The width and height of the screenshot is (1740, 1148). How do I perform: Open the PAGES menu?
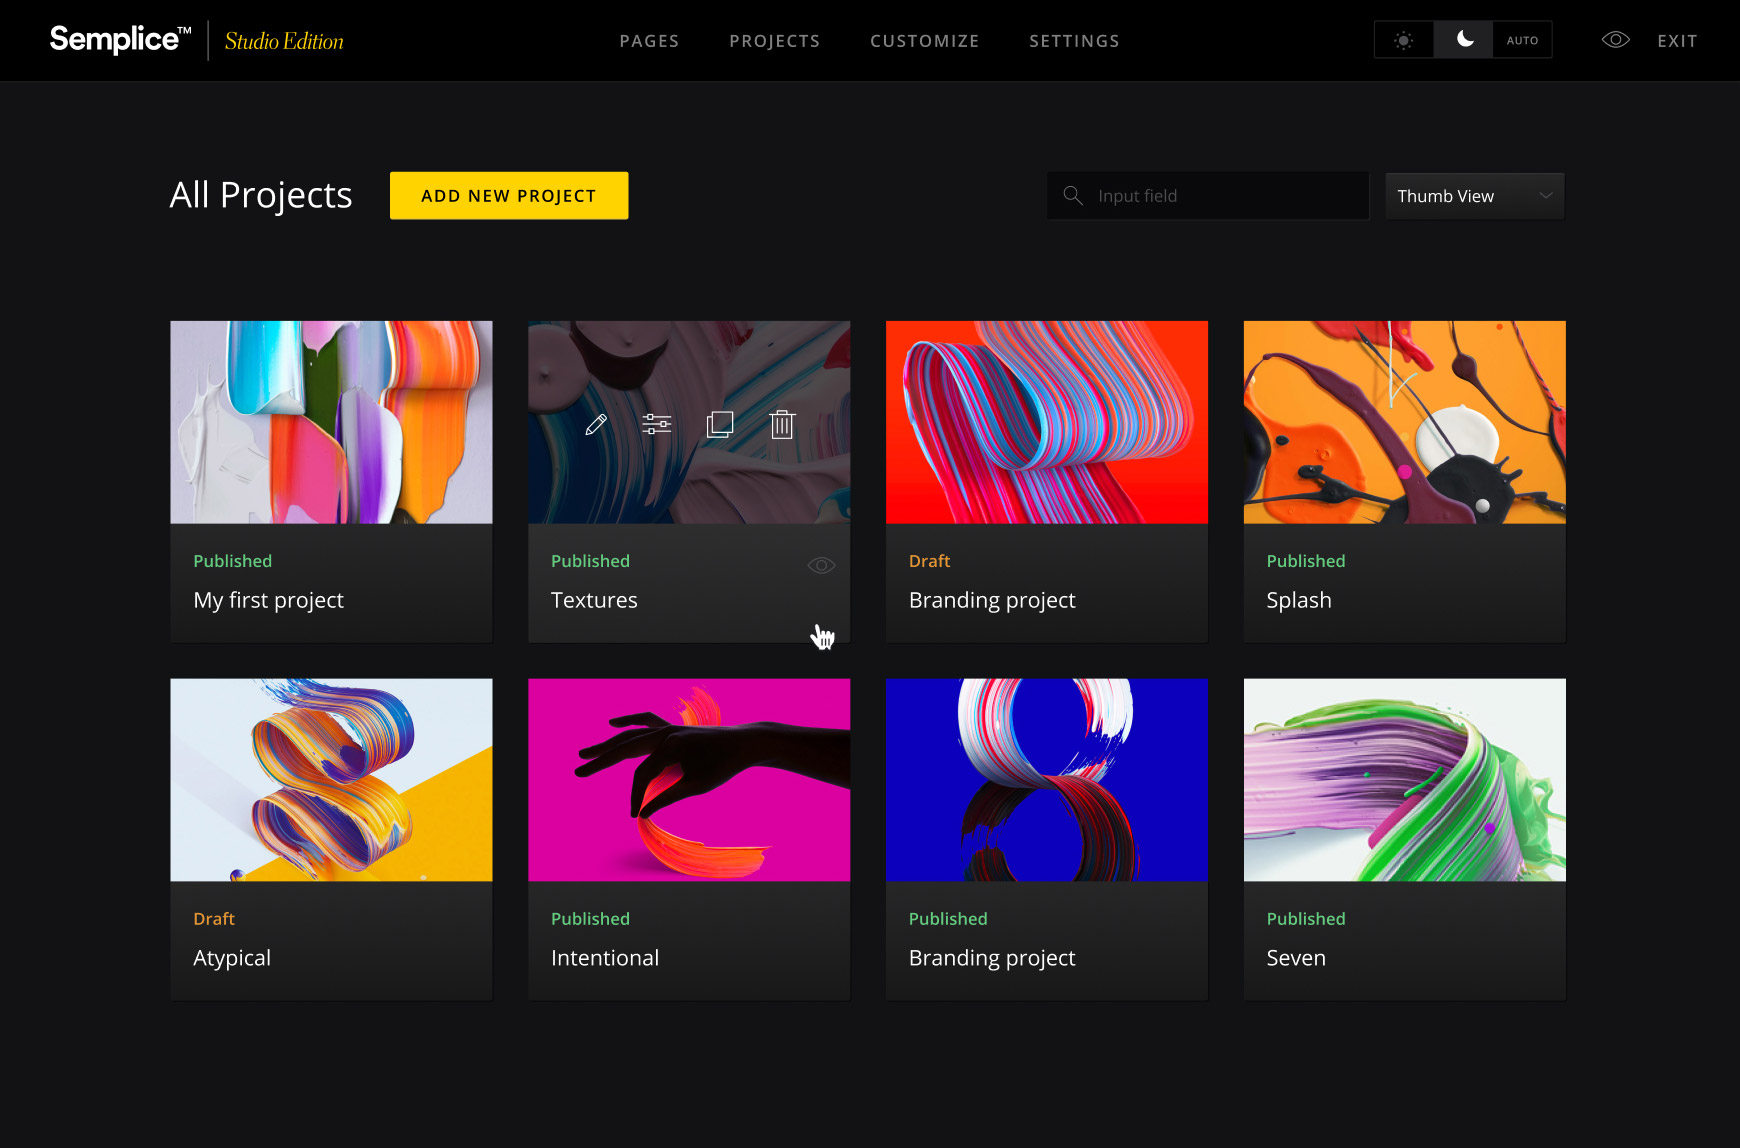pyautogui.click(x=649, y=41)
